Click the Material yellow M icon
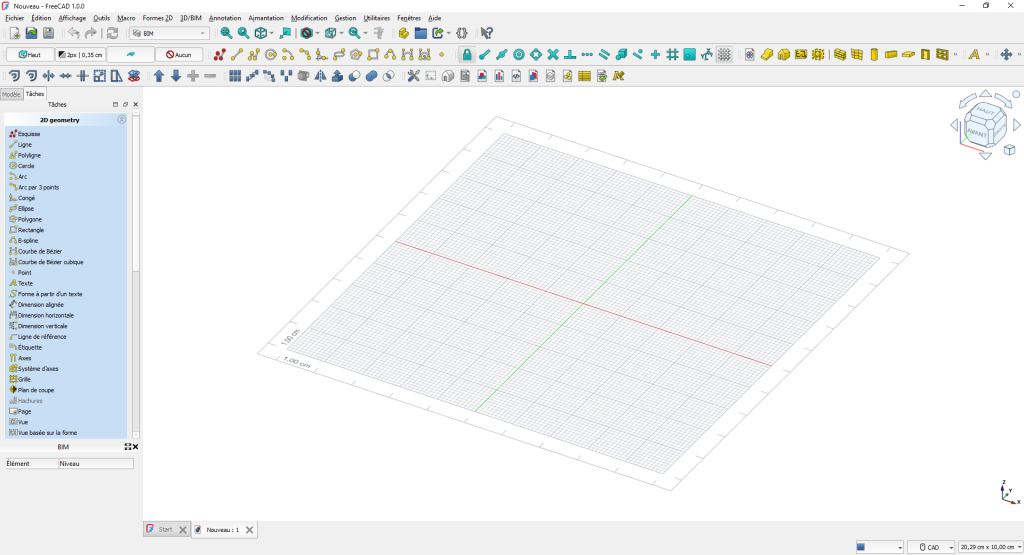 [618, 76]
